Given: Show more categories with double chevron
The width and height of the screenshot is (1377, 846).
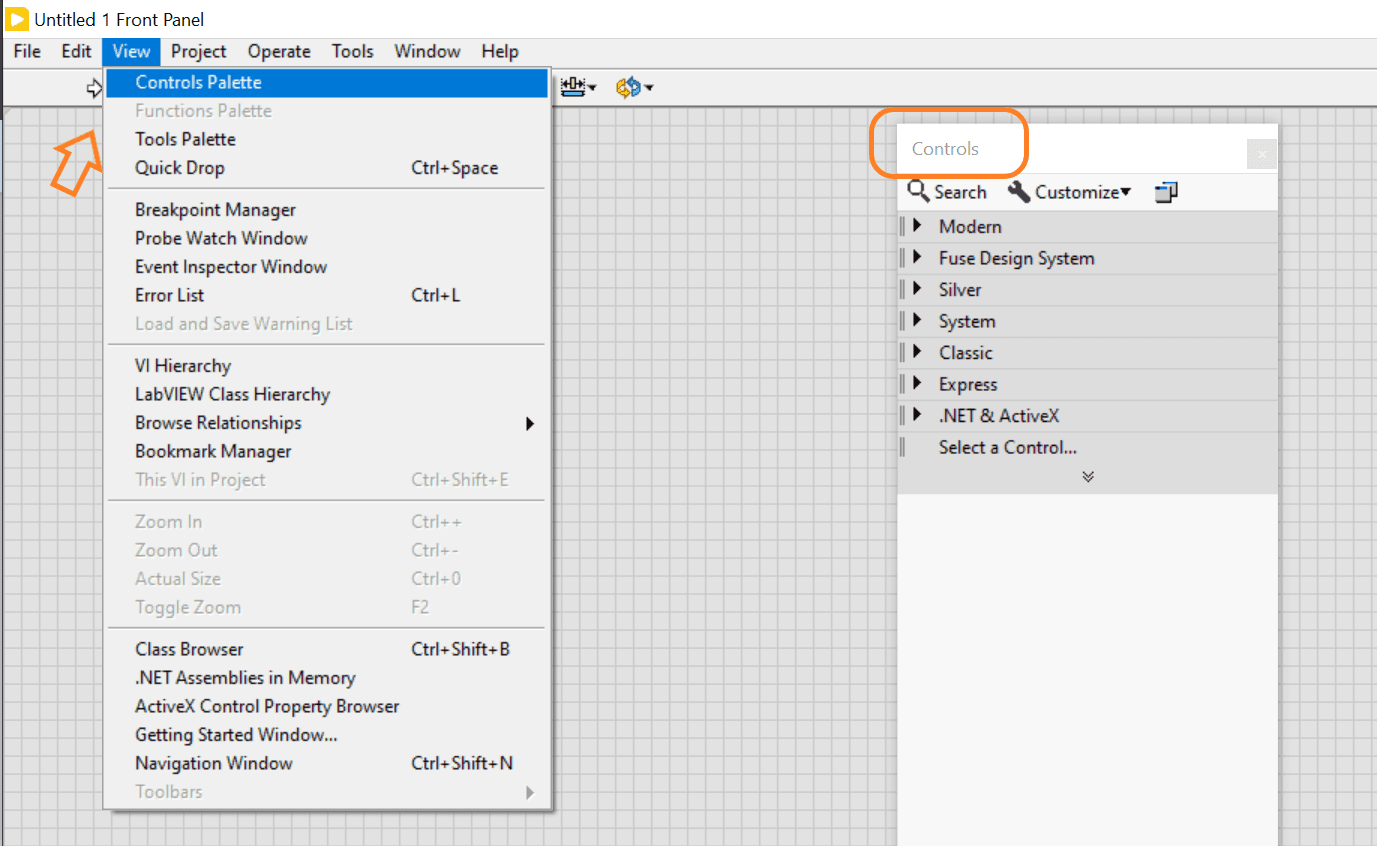Looking at the screenshot, I should coord(1087,477).
